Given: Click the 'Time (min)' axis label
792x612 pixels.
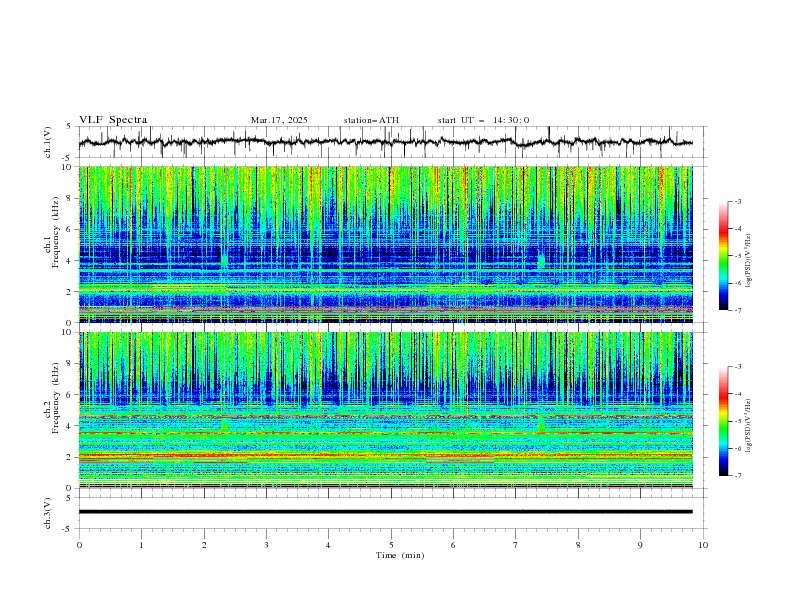Looking at the screenshot, I should (400, 555).
